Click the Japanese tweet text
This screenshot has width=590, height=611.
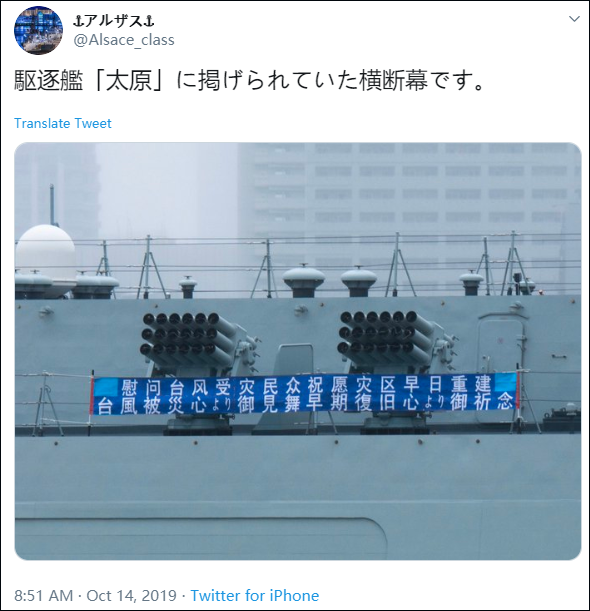pyautogui.click(x=249, y=80)
